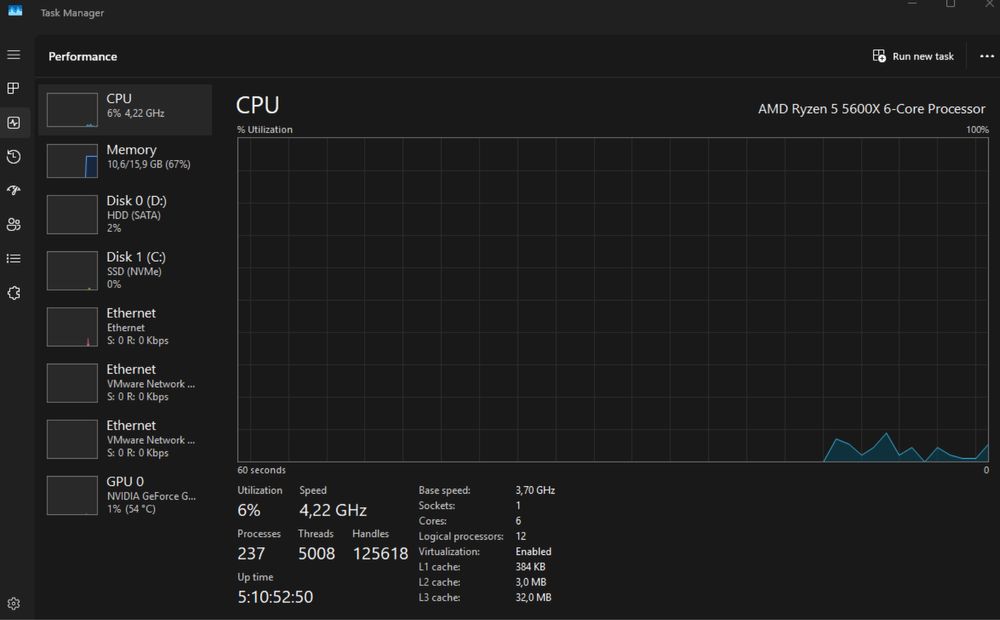Viewport: 1000px width, 620px height.
Task: Select the first Ethernet adapter item
Action: pos(125,327)
